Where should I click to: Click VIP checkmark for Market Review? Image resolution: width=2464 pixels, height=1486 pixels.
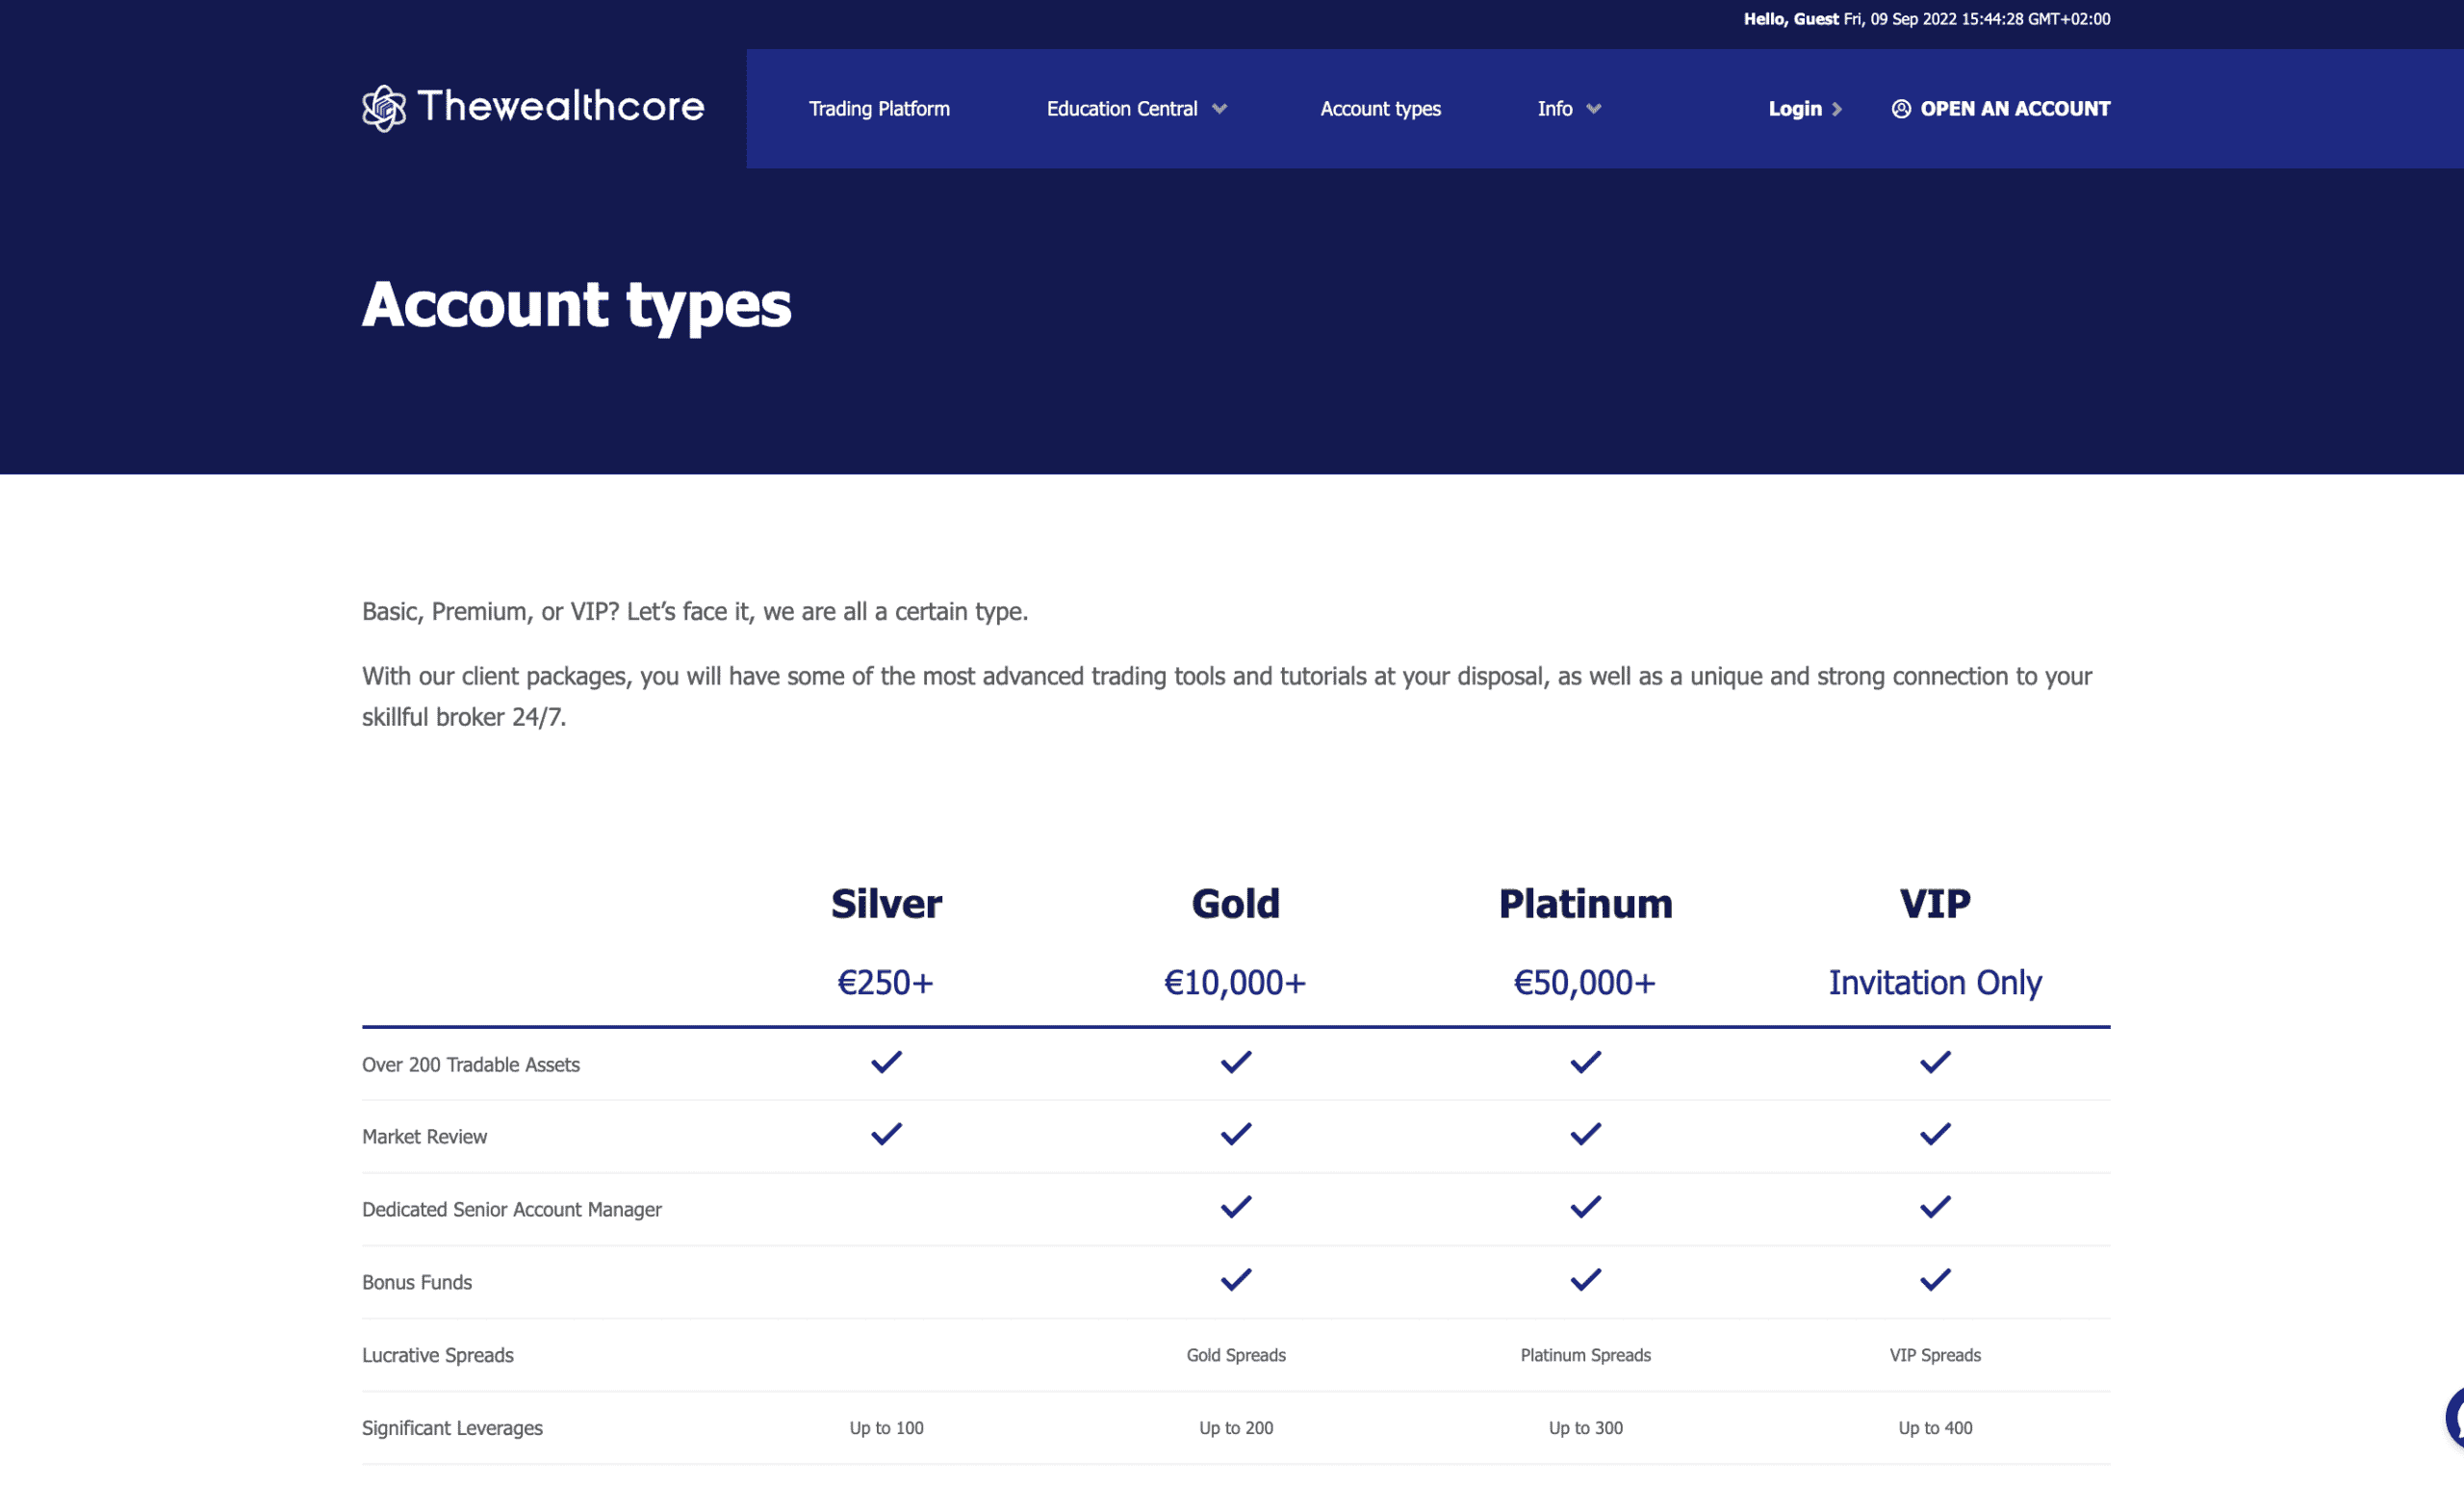[x=1935, y=1134]
